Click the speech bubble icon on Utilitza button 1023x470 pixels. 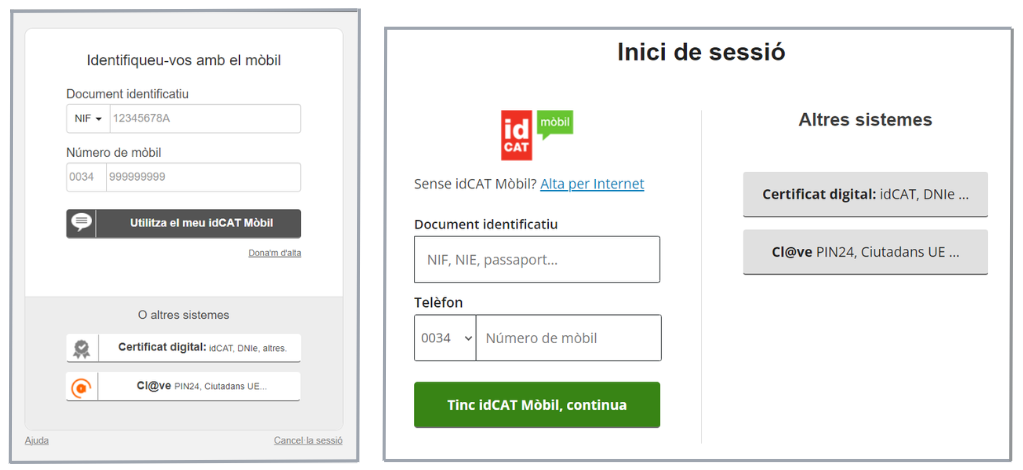82,223
